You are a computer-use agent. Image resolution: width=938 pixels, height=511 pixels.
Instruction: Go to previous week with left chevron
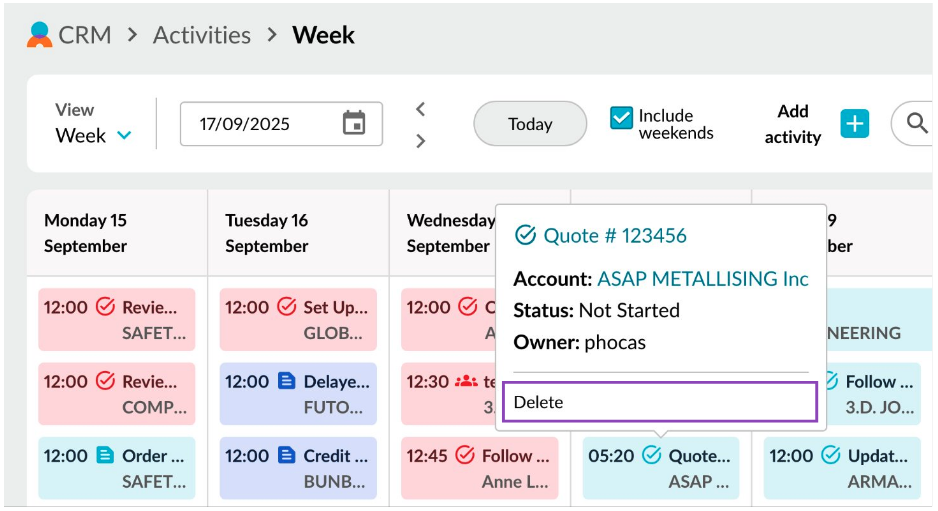[421, 108]
